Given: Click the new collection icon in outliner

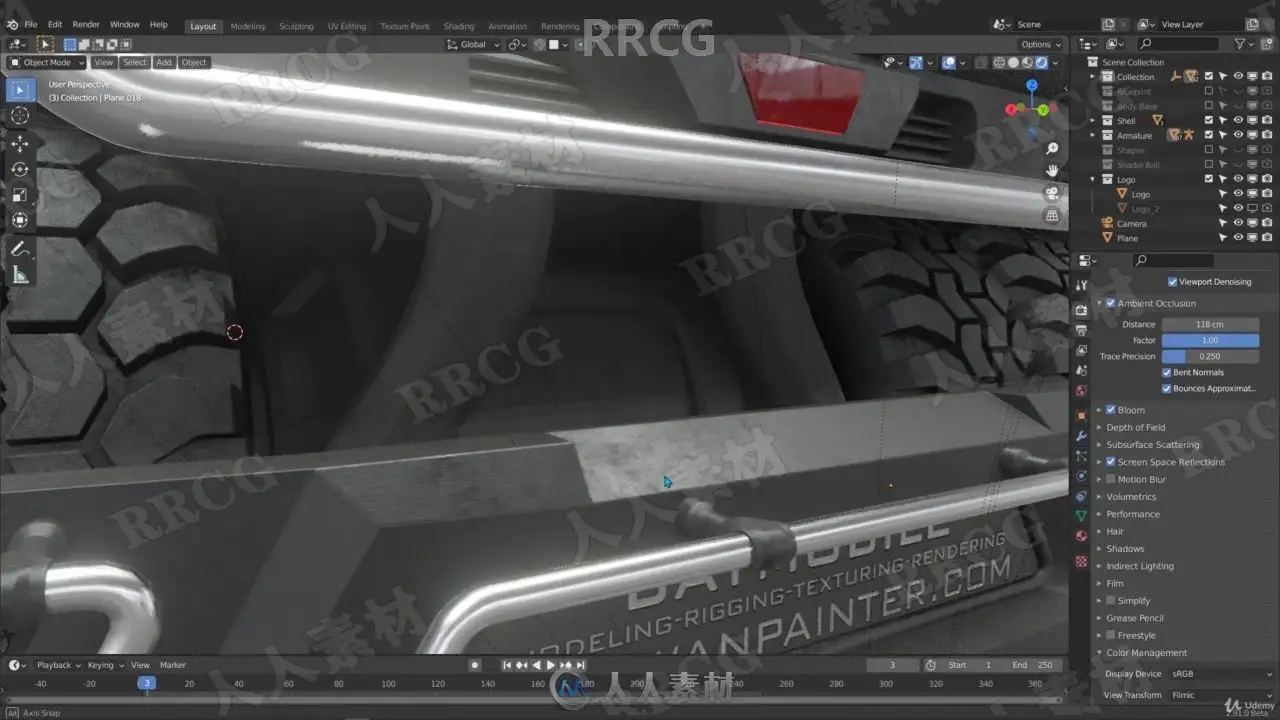Looking at the screenshot, I should tap(1267, 44).
